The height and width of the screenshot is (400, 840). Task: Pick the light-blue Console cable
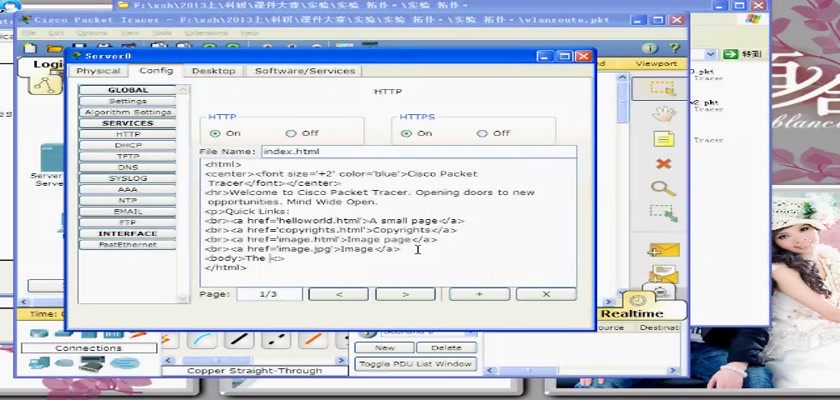[202, 339]
